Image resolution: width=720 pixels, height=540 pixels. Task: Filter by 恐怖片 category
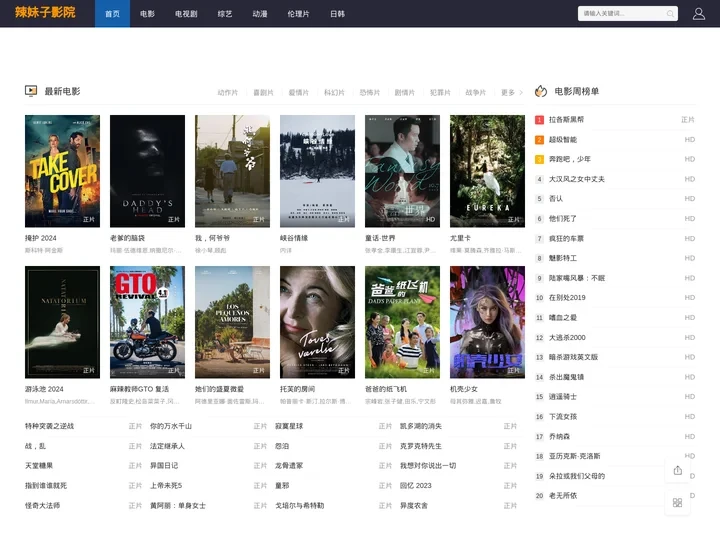point(369,92)
